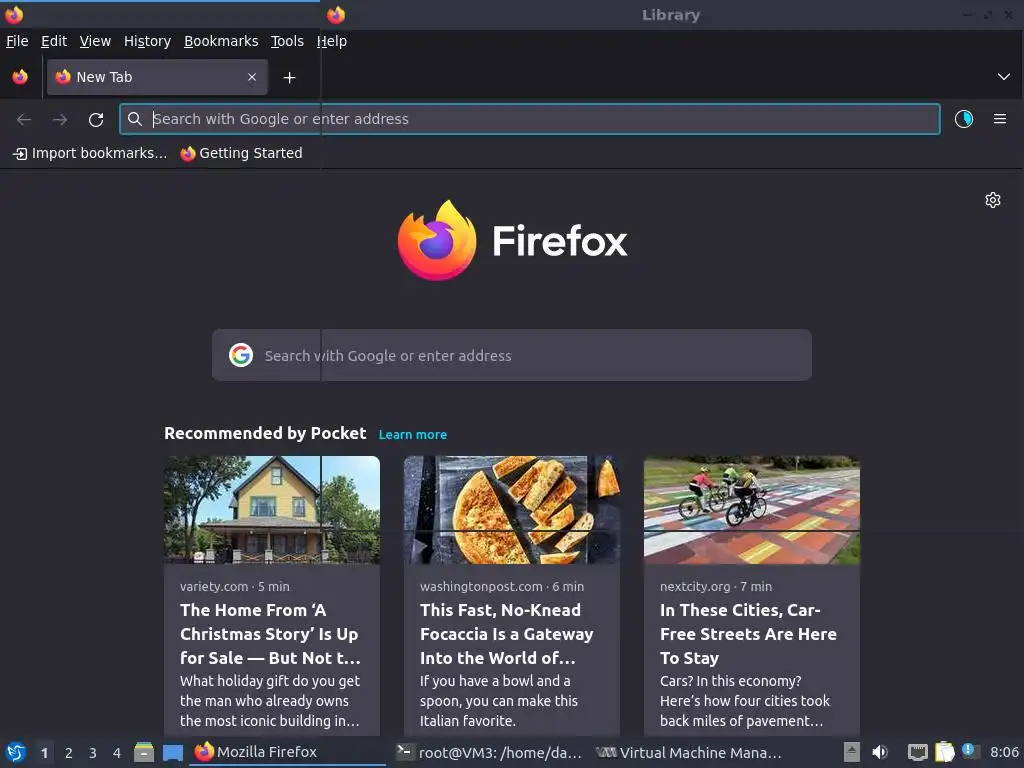Select Mozilla Firefox taskbar window button

[287, 752]
